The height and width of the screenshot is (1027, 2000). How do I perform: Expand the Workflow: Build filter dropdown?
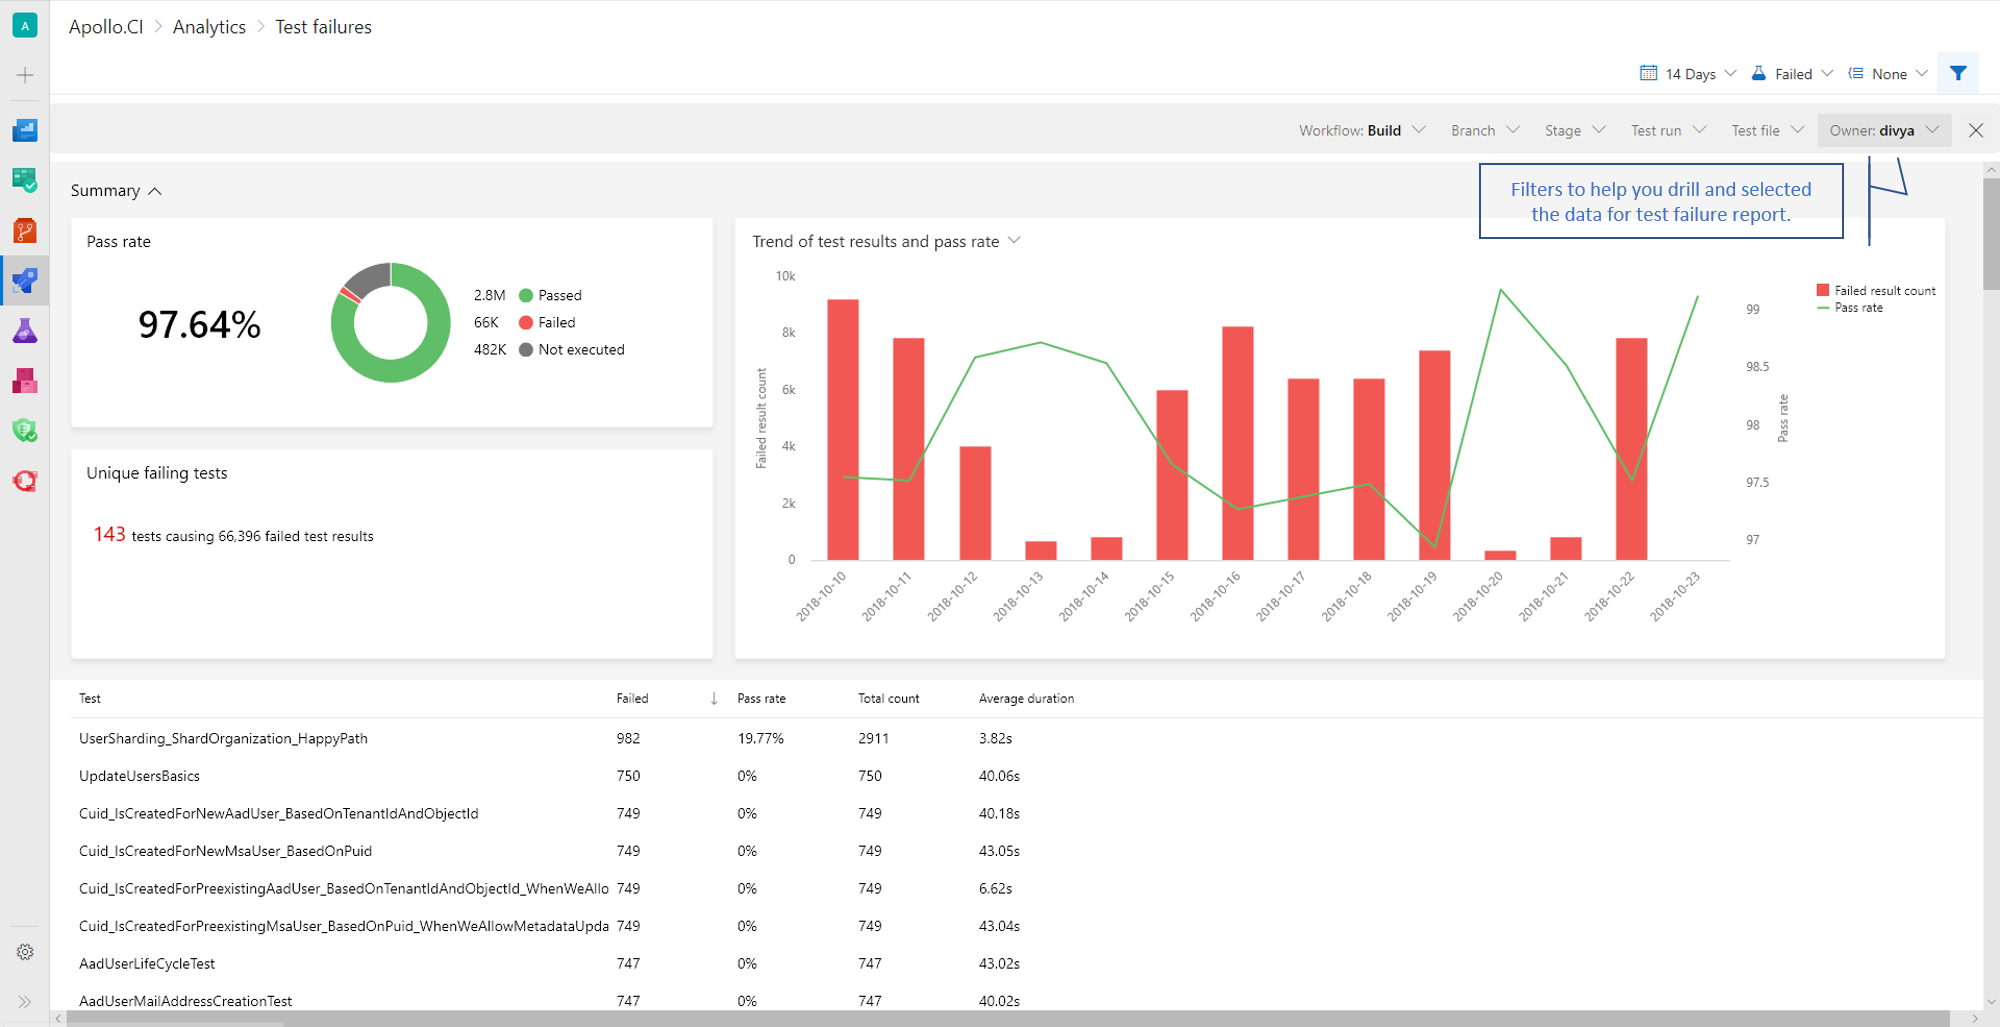1361,130
